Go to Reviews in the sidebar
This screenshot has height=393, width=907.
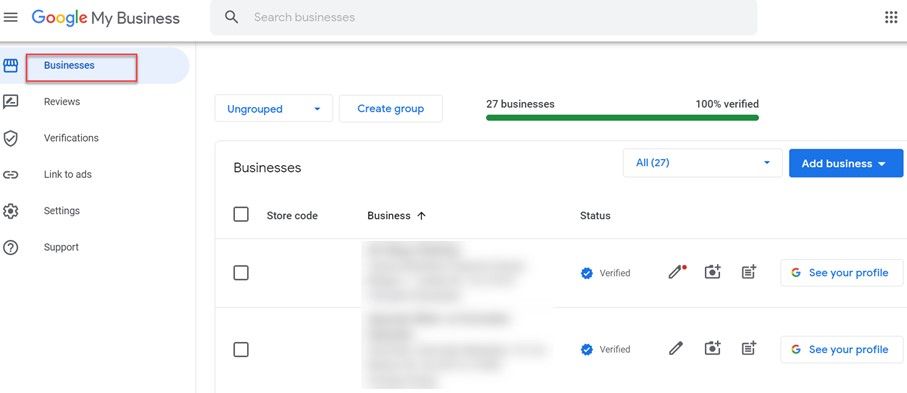point(62,102)
